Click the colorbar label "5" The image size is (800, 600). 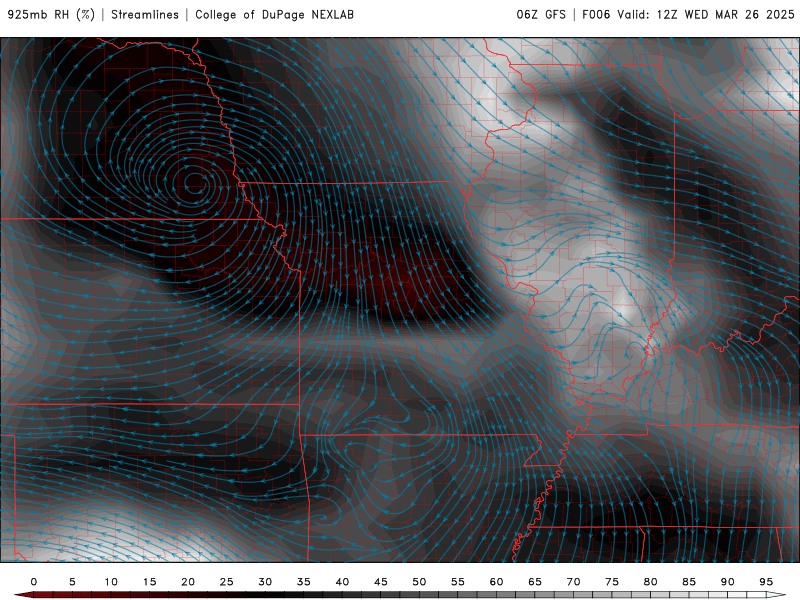click(x=72, y=582)
